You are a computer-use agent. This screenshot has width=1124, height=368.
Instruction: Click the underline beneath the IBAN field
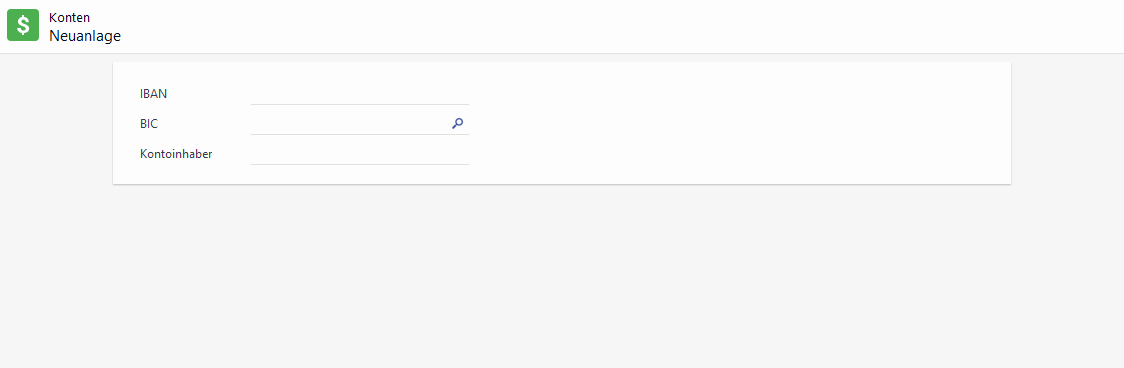(x=360, y=105)
